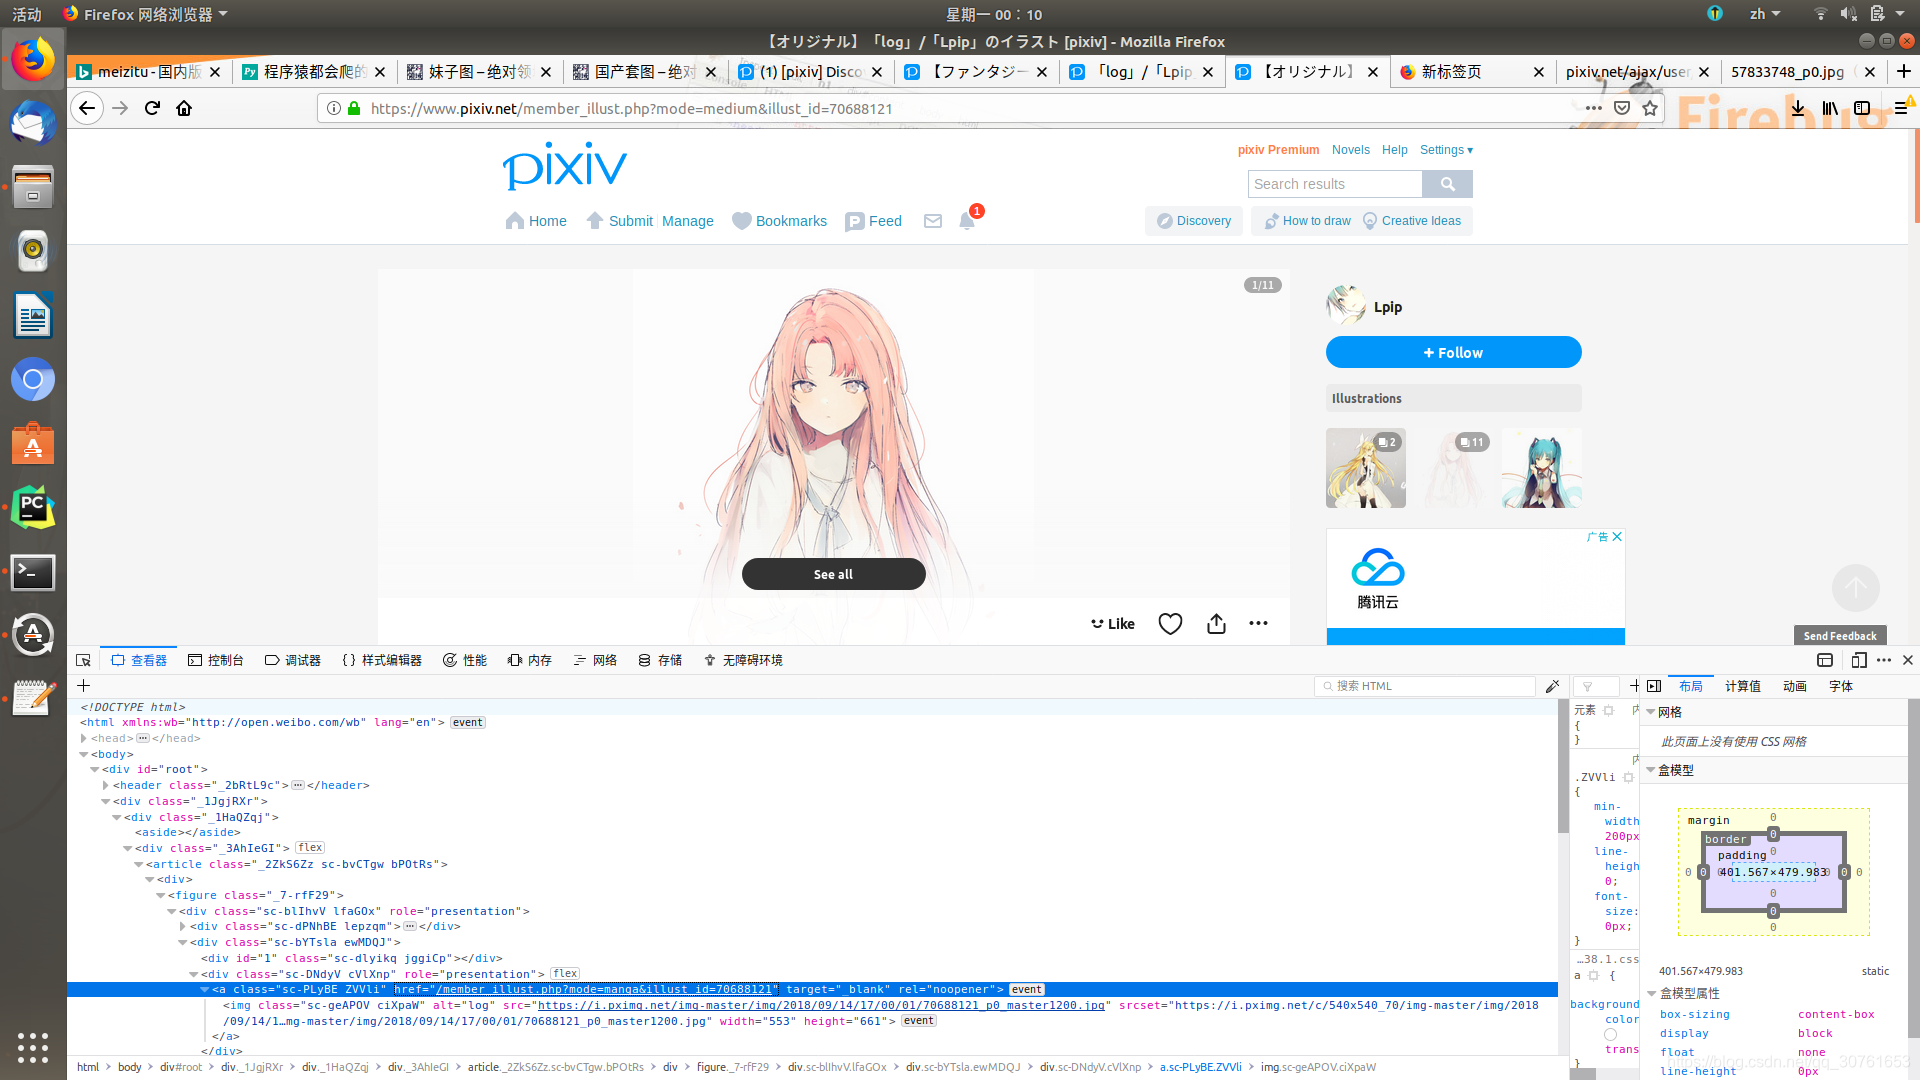1920x1080 pixels.
Task: Click the Follow button for Lpip
Action: click(1452, 352)
